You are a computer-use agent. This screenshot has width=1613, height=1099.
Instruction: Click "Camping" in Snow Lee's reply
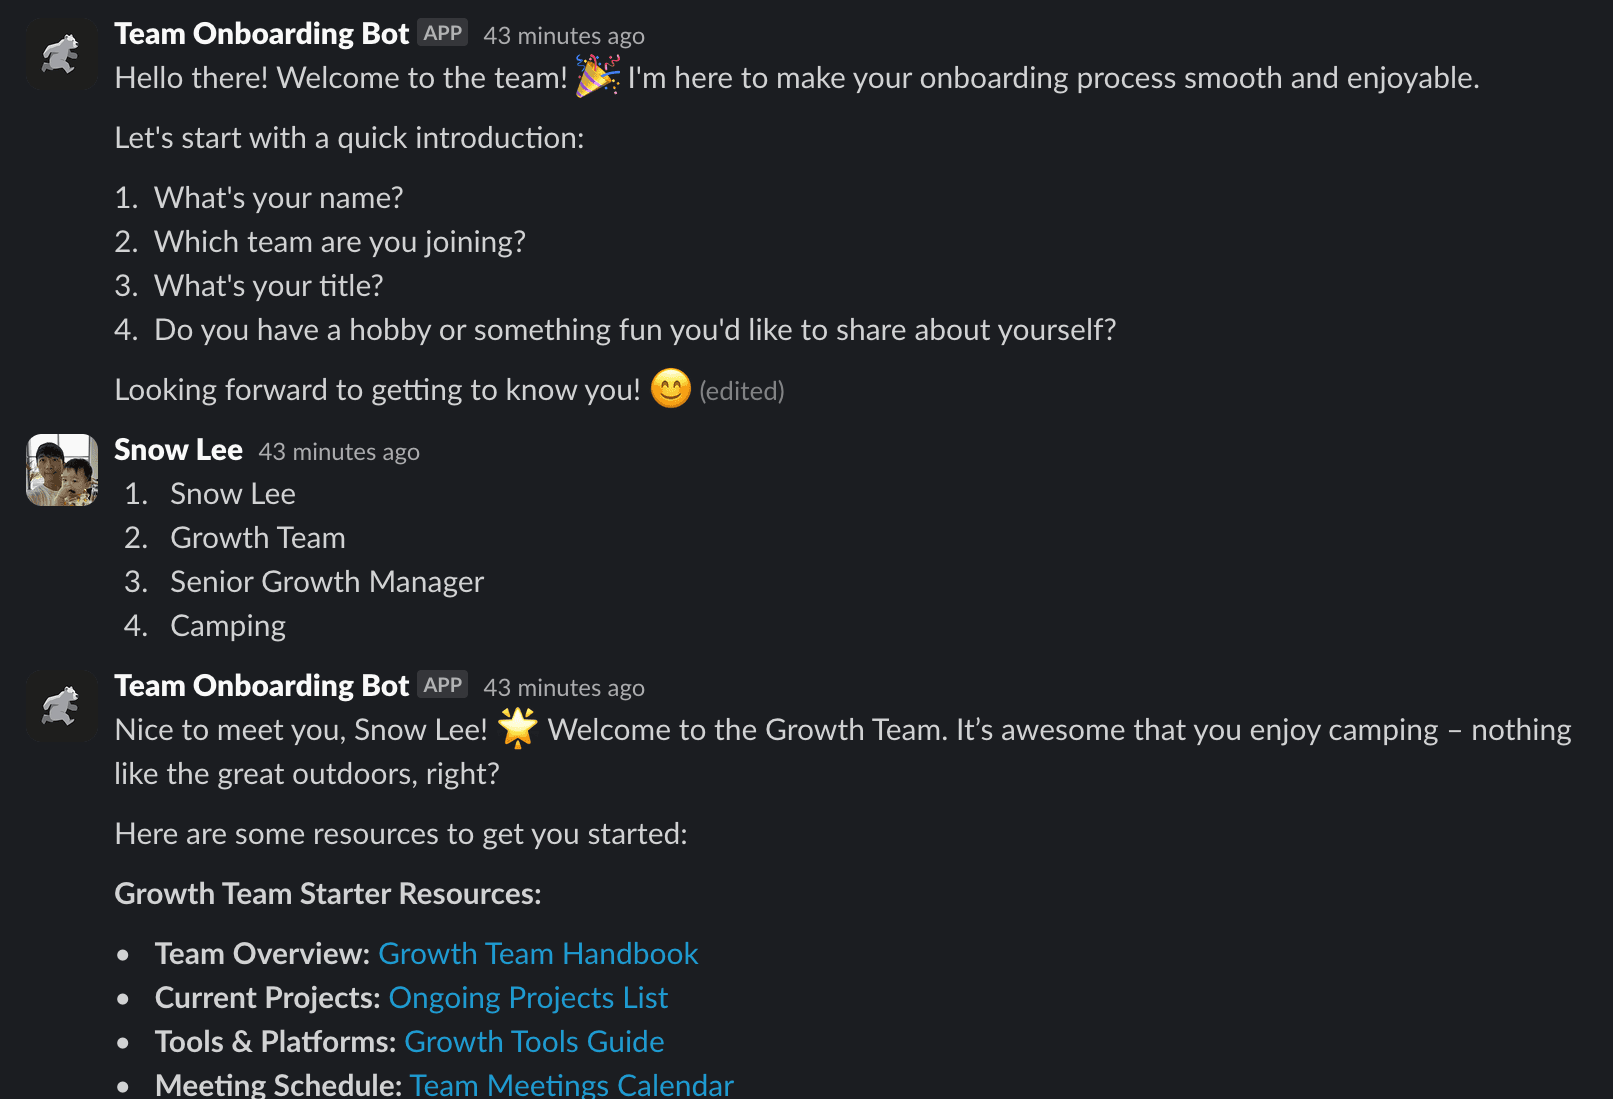pos(228,626)
